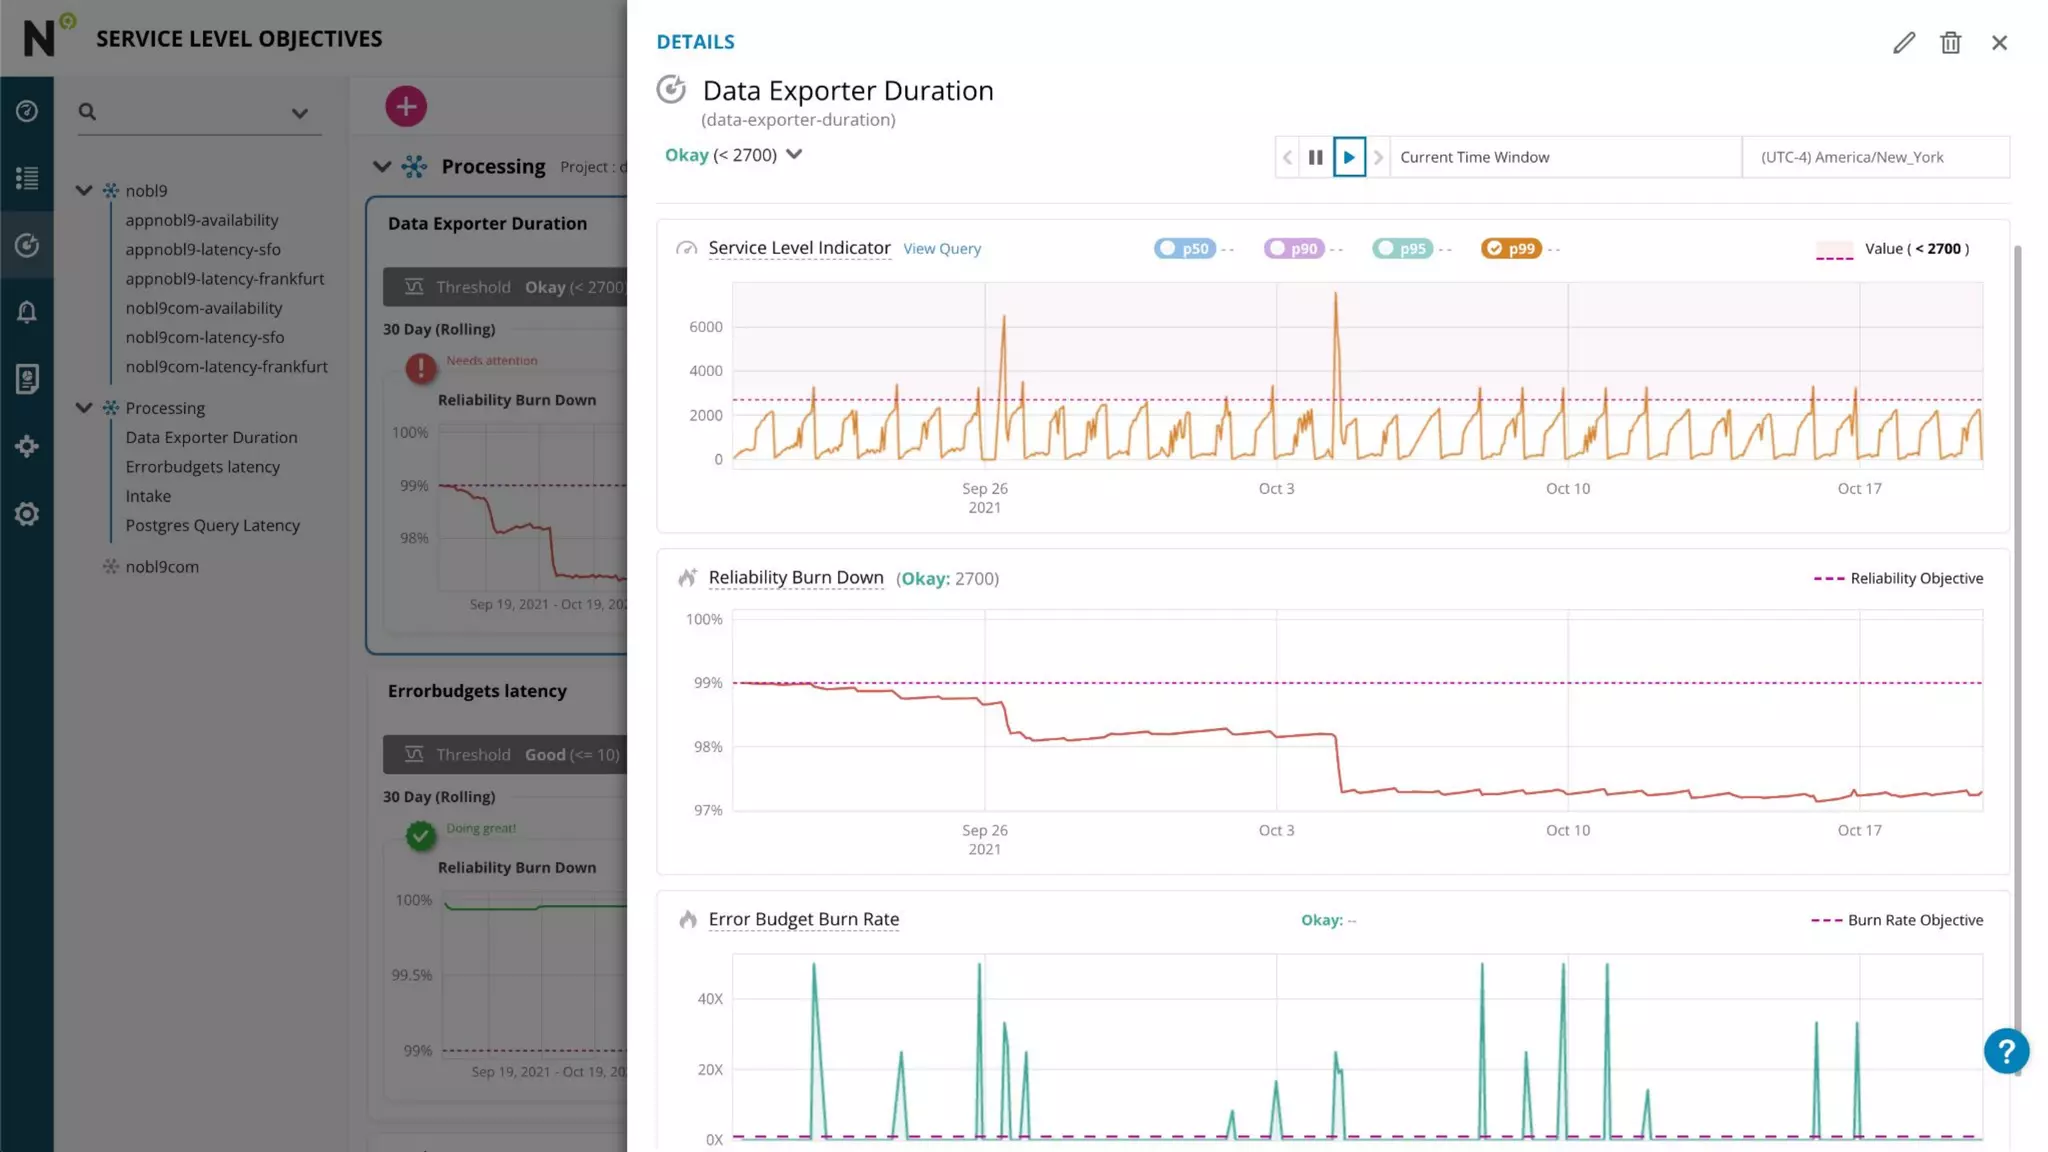Toggle the p90 percentile series
2048x1152 pixels.
(x=1294, y=248)
